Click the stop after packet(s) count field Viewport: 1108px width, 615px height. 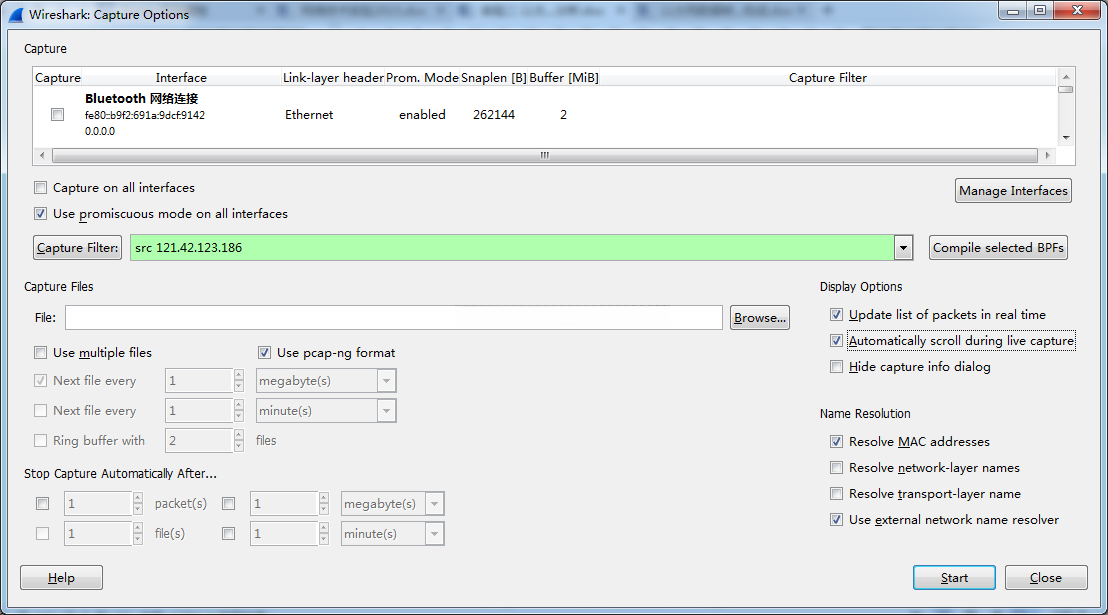(x=98, y=503)
